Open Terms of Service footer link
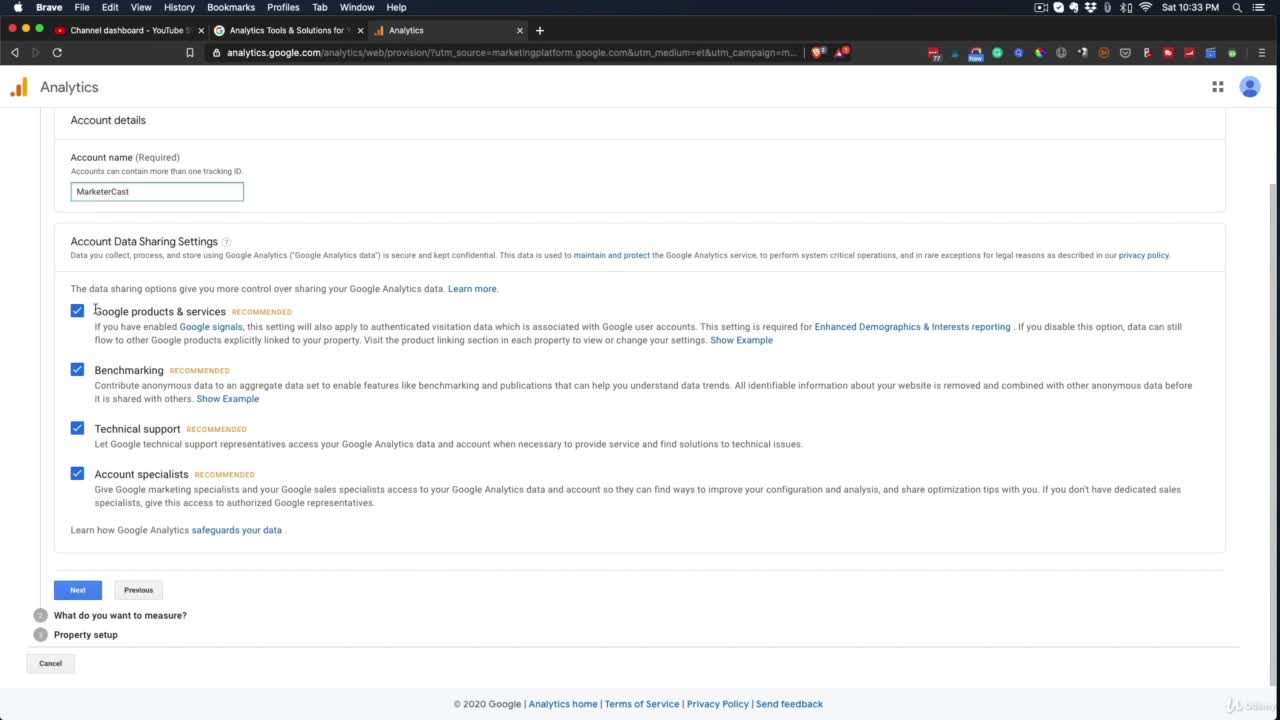 pyautogui.click(x=642, y=704)
